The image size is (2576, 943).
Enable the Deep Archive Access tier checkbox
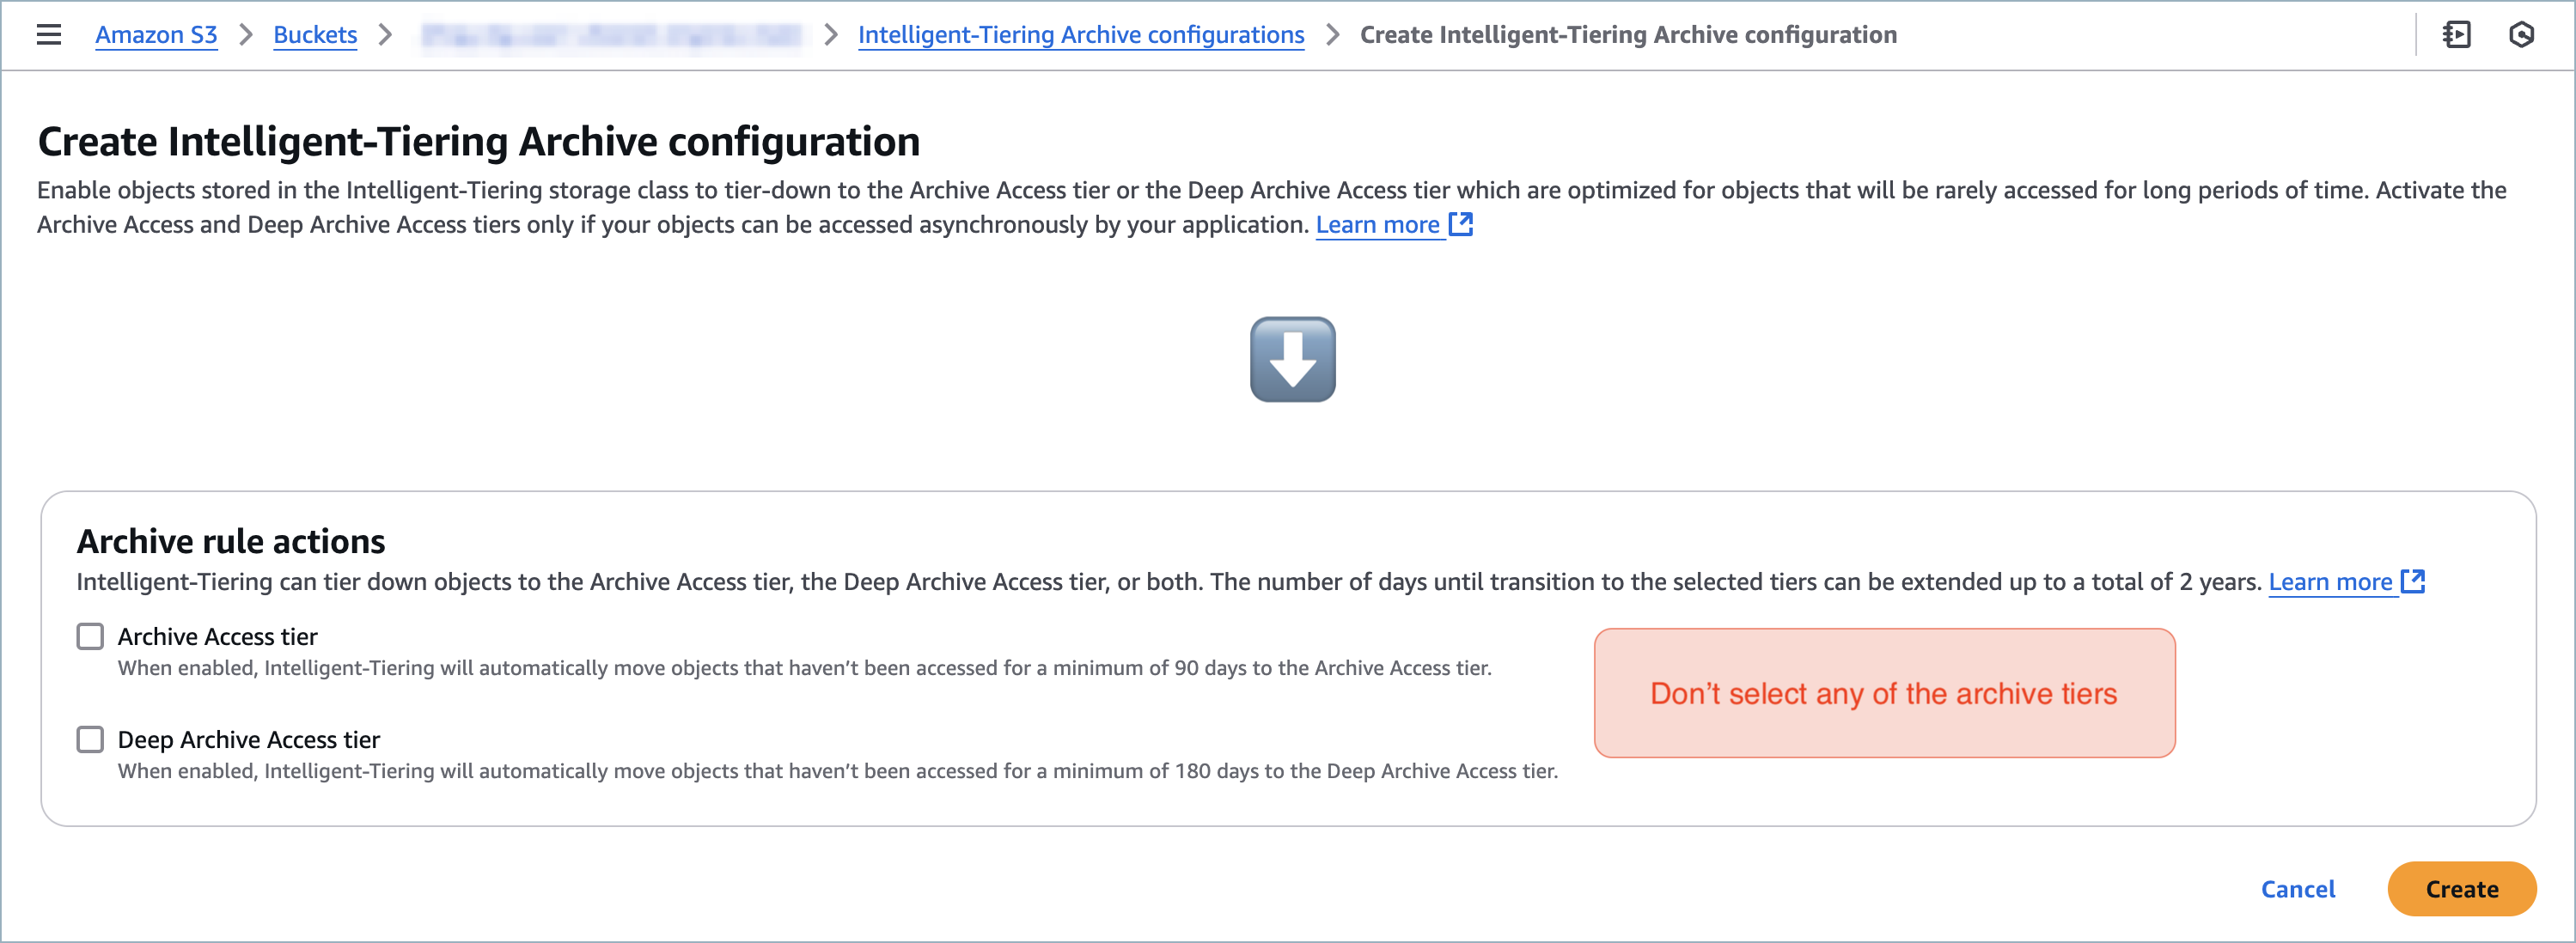click(89, 739)
